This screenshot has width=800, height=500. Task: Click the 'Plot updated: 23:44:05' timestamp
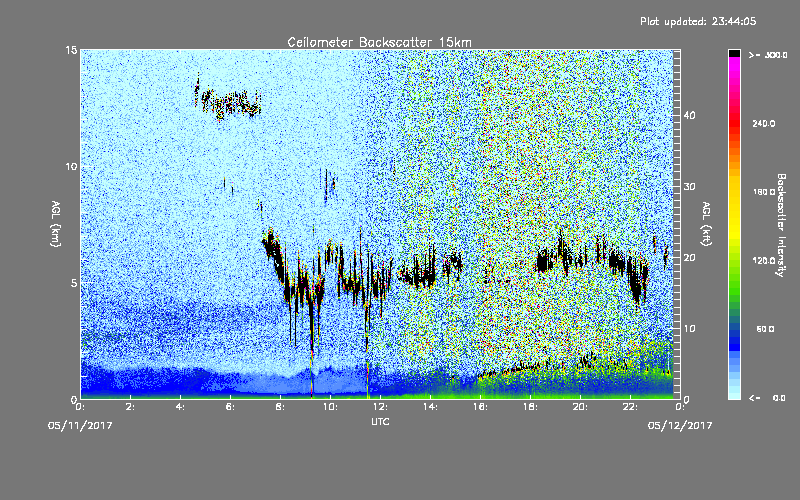[698, 21]
